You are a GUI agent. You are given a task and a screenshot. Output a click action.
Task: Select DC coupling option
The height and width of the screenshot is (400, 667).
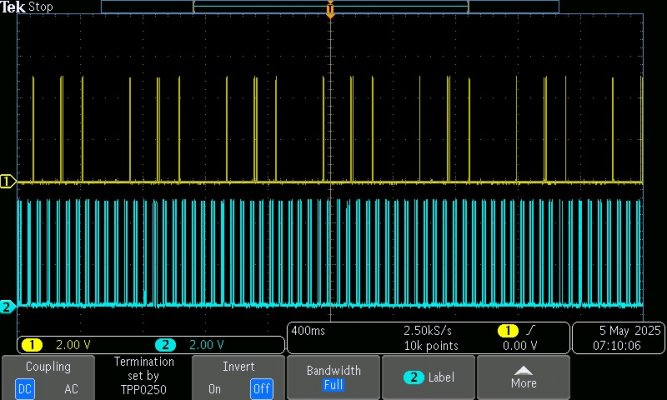point(25,389)
